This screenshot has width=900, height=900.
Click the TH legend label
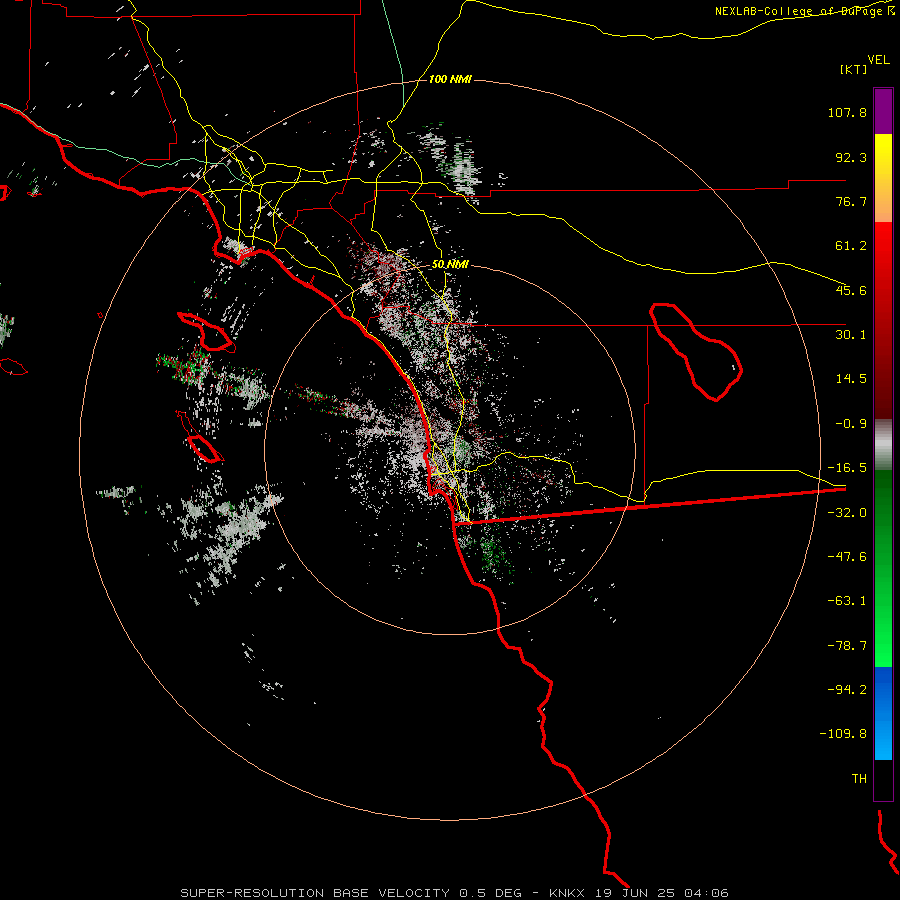pos(859,779)
